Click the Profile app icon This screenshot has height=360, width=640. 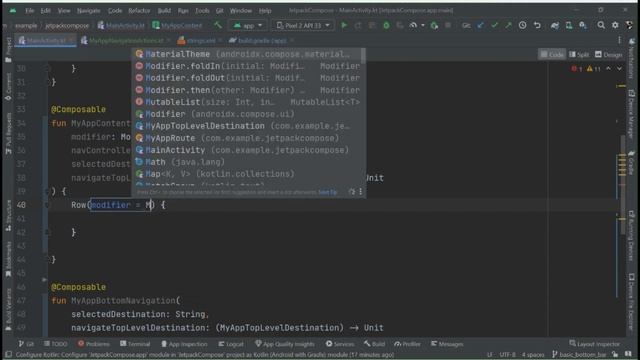click(413, 25)
